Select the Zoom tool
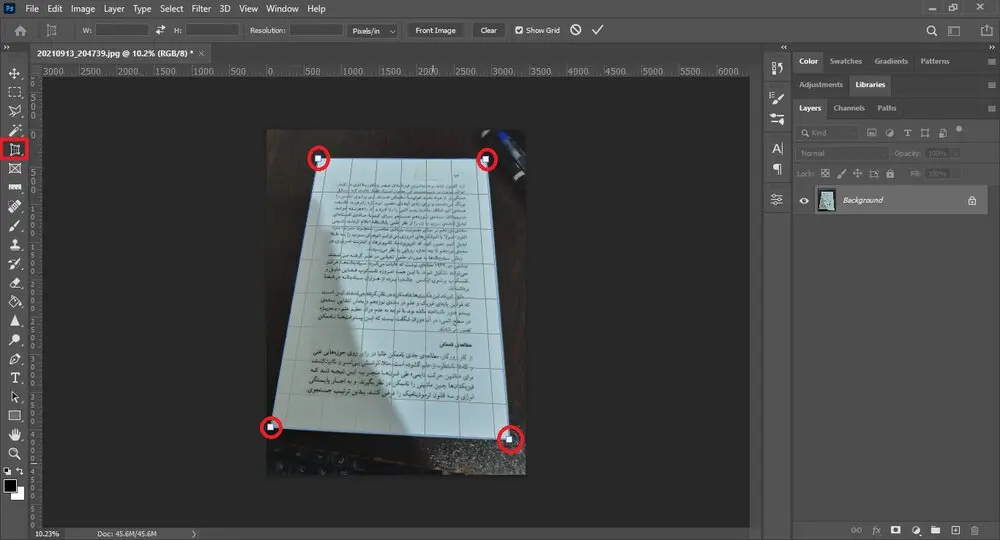Viewport: 1000px width, 540px height. [15, 454]
